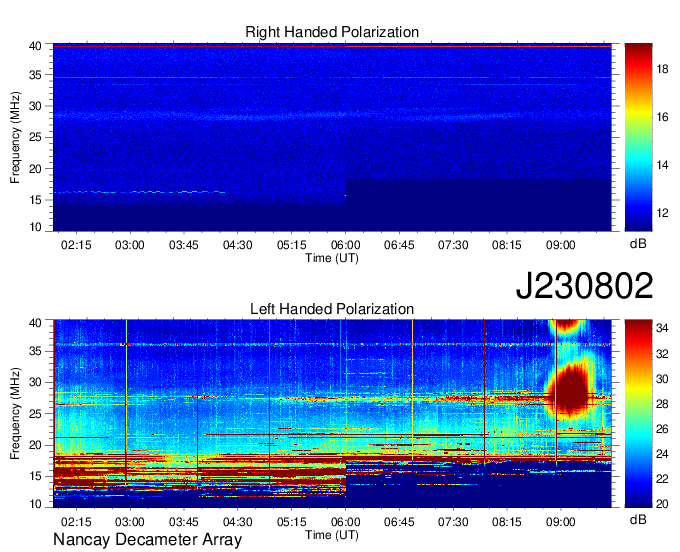Click the 30 MHz tick label on the bottom plot
The width and height of the screenshot is (680, 552).
tap(35, 382)
